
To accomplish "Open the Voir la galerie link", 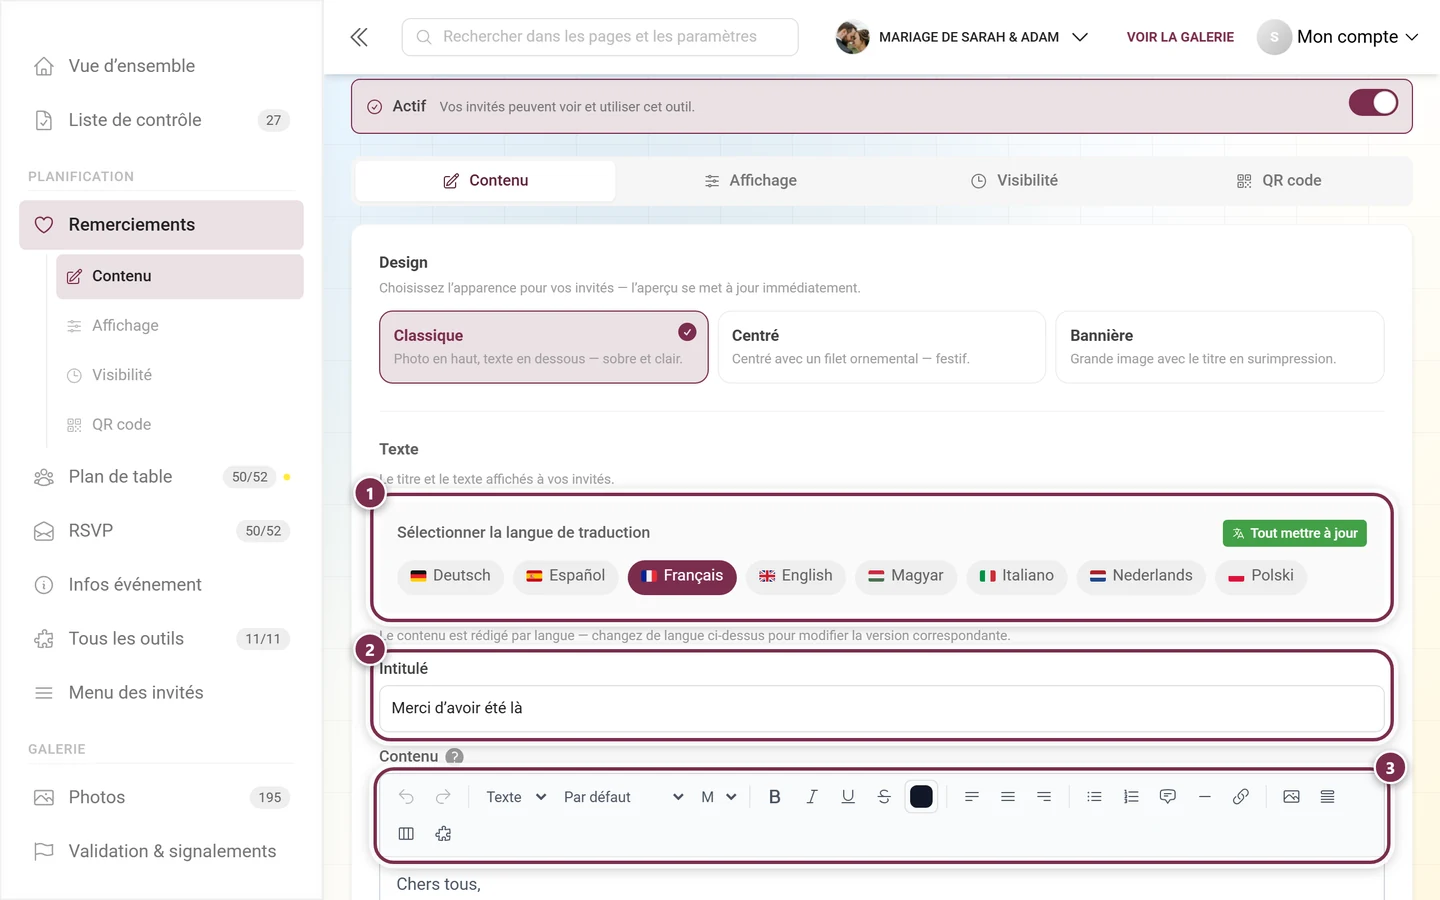I will click(x=1180, y=37).
